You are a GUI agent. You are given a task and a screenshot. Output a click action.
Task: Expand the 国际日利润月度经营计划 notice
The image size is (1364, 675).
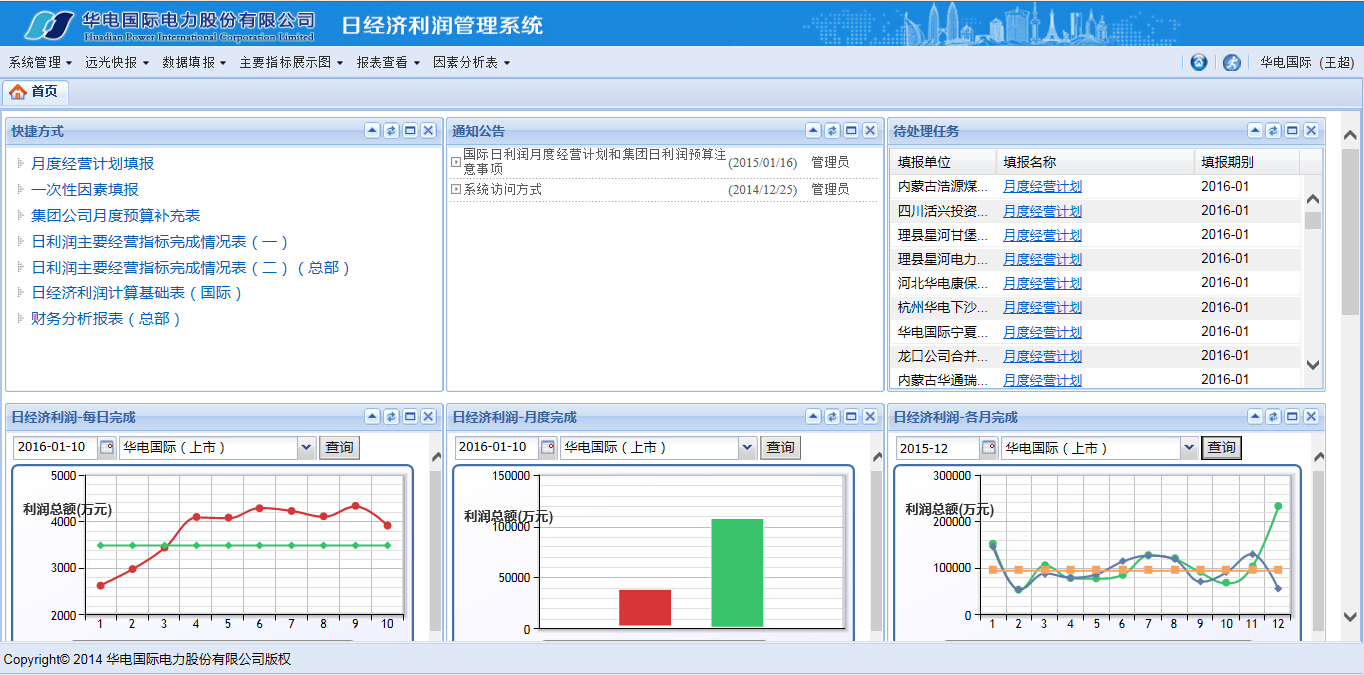click(x=456, y=162)
